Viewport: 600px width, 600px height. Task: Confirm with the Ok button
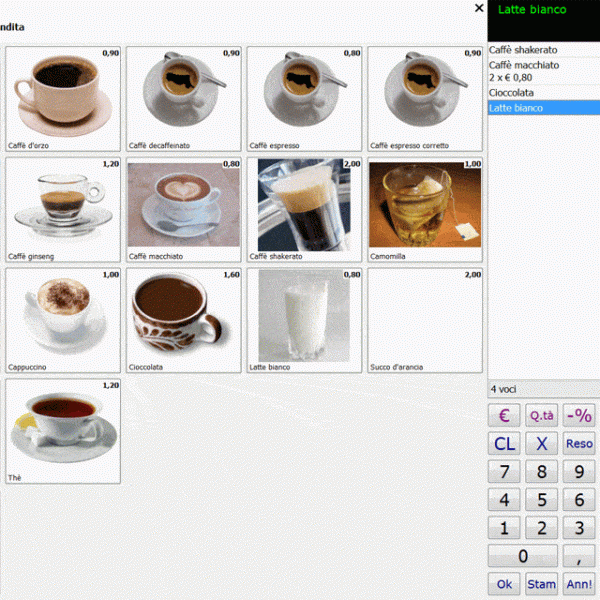pyautogui.click(x=504, y=583)
